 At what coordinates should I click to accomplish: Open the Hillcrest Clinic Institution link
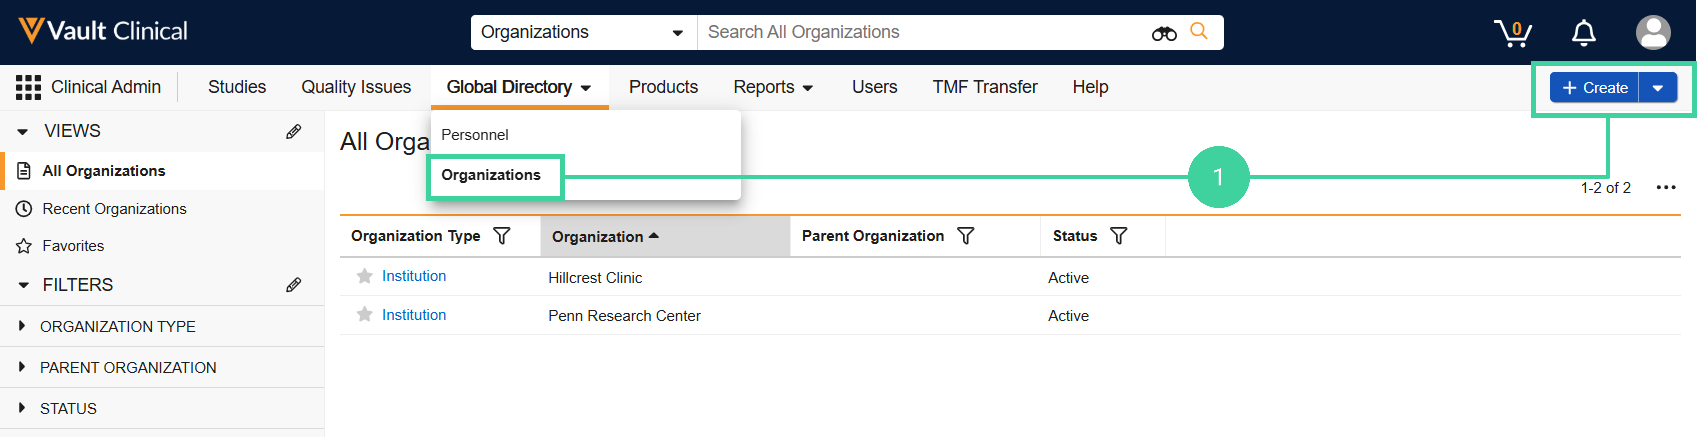click(414, 276)
